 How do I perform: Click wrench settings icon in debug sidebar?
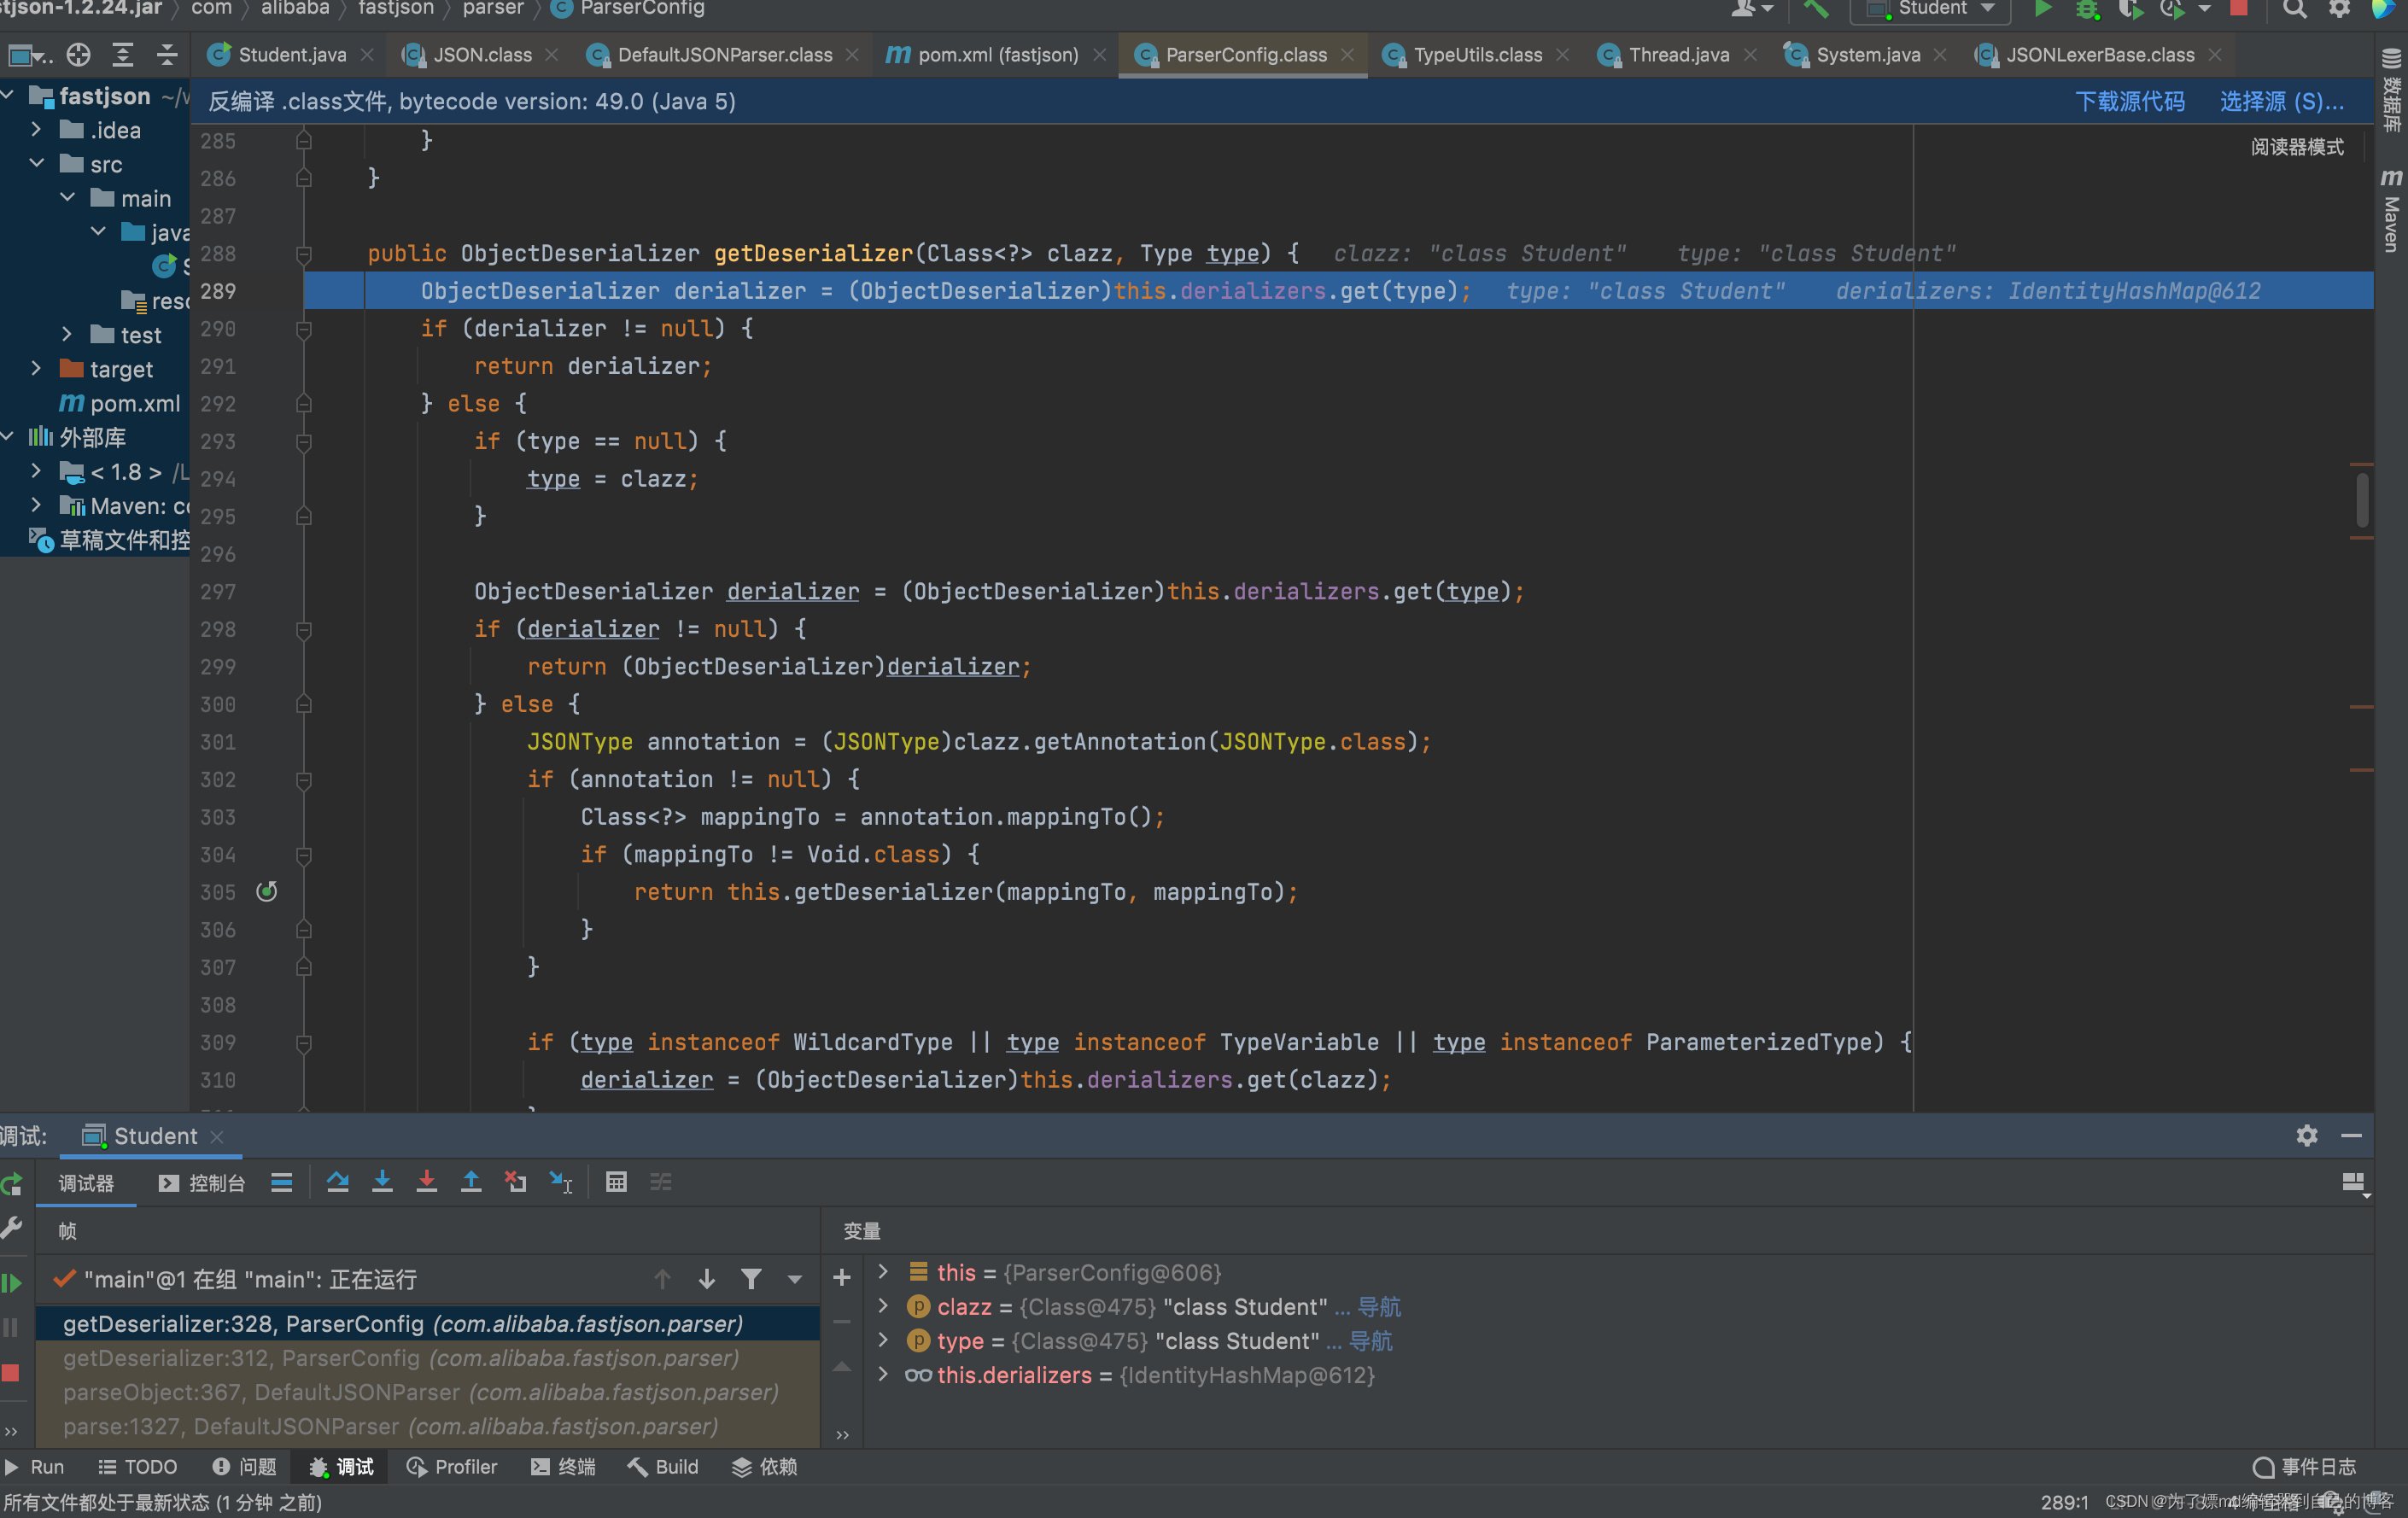12,1228
